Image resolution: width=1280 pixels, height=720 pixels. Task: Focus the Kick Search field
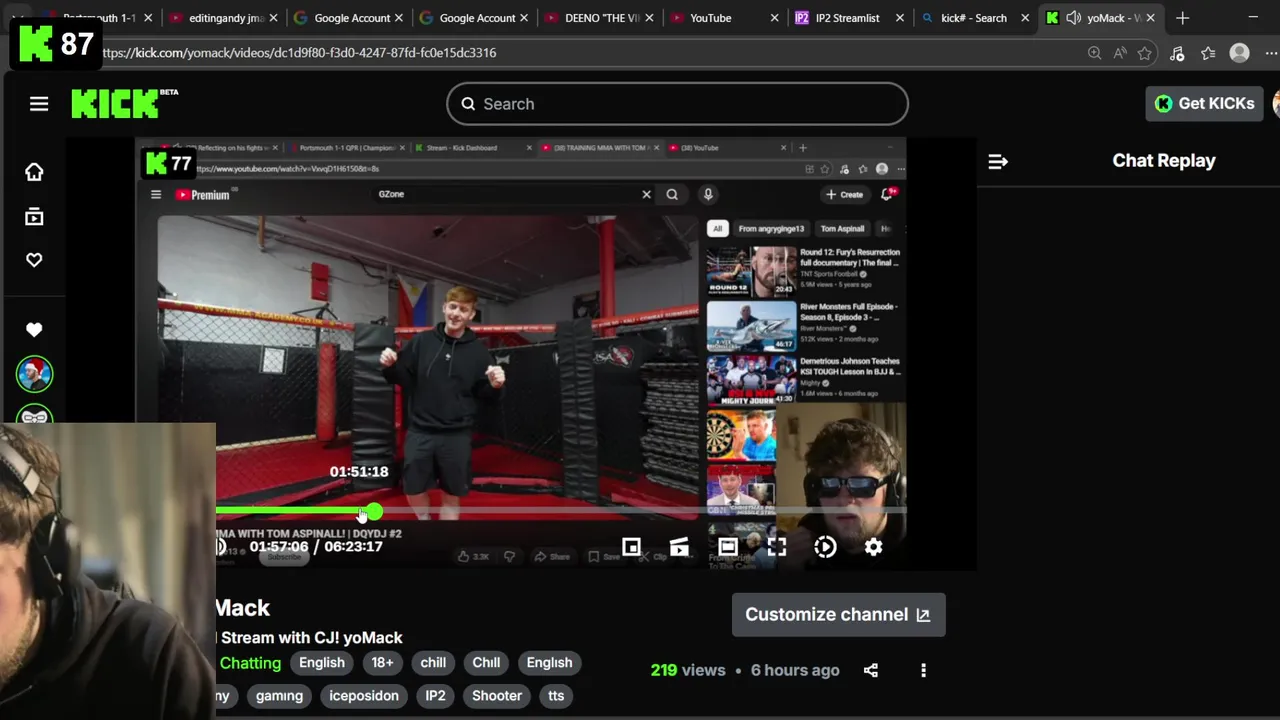677,104
